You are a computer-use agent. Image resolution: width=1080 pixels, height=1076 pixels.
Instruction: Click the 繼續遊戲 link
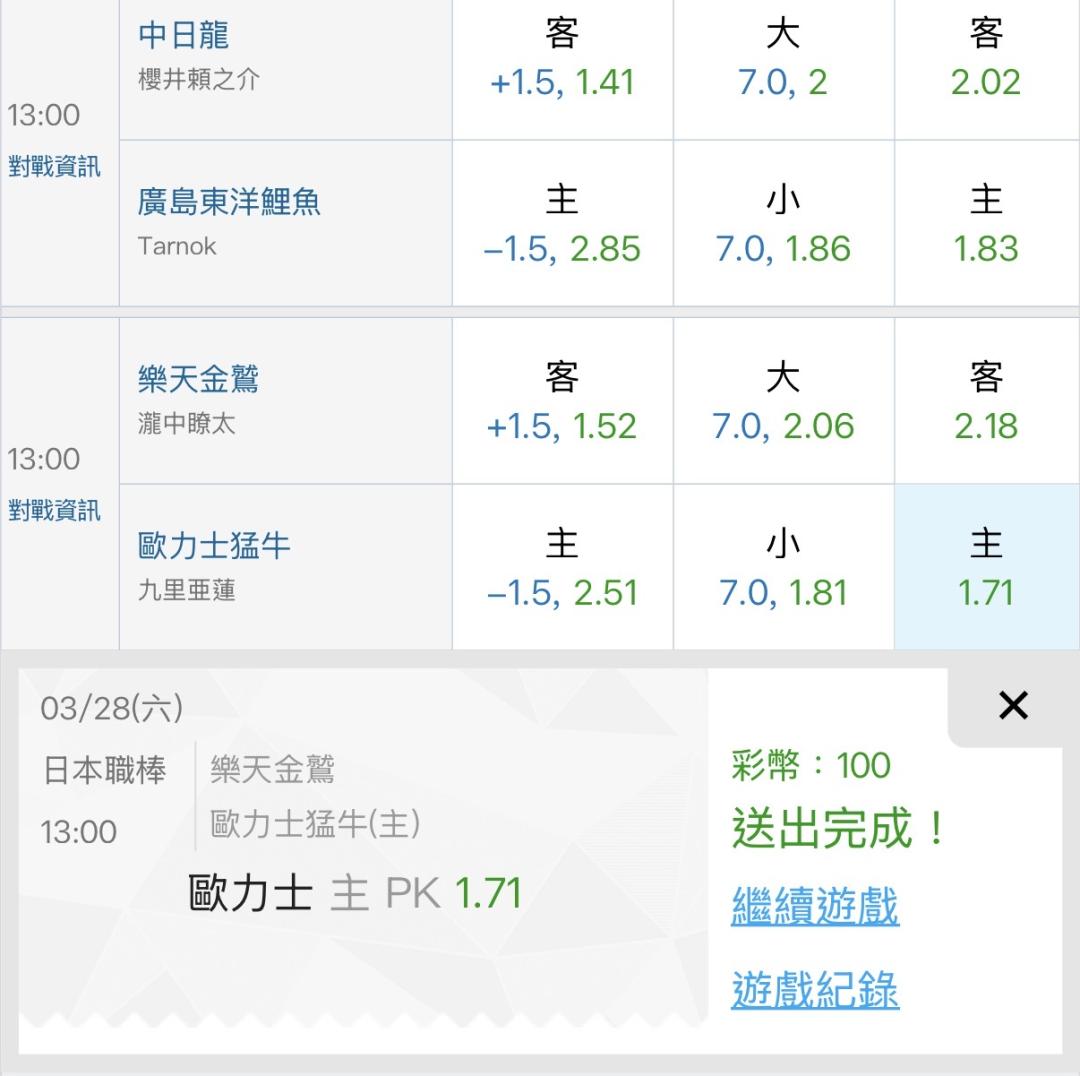point(815,907)
